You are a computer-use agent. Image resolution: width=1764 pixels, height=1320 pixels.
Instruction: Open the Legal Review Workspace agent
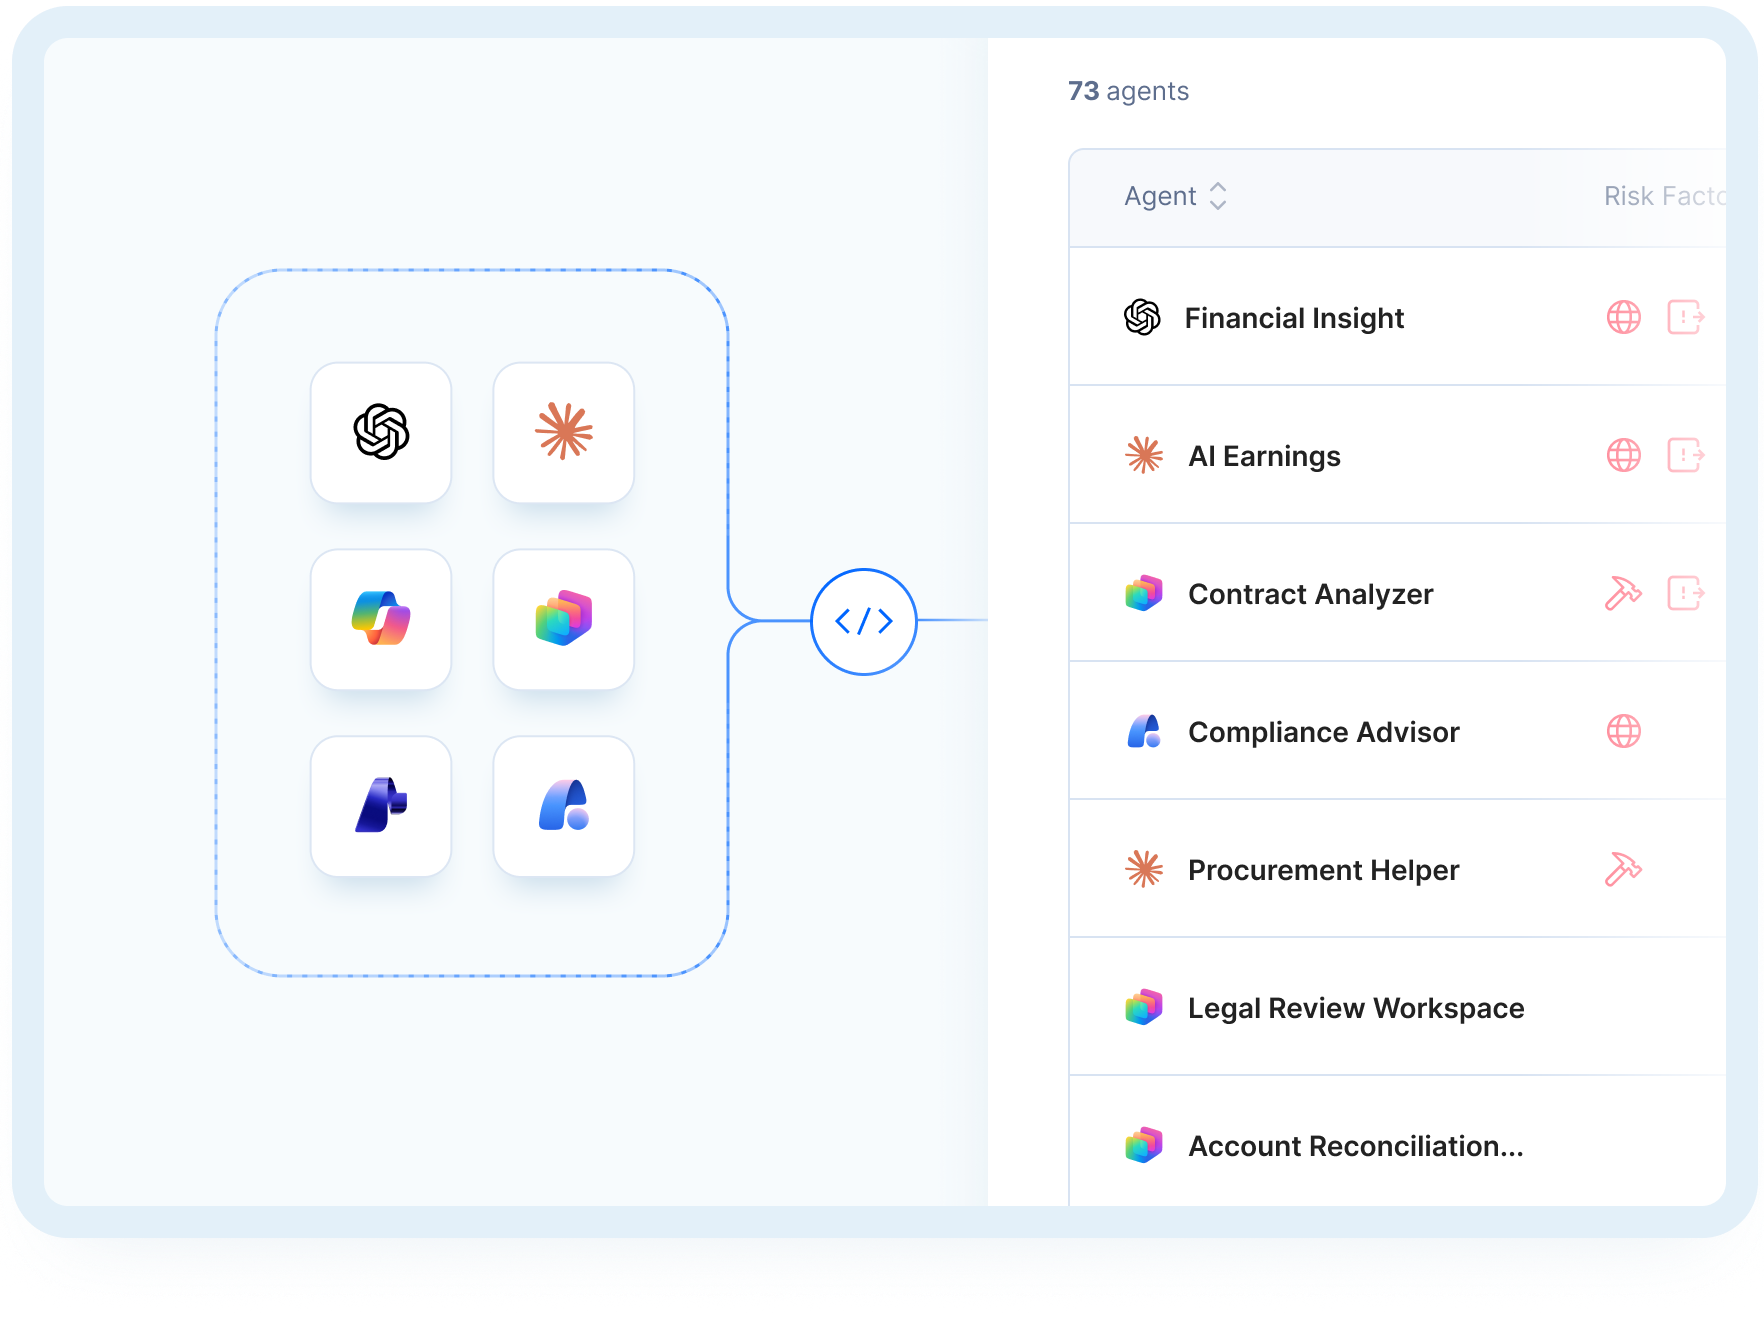pyautogui.click(x=1356, y=1008)
